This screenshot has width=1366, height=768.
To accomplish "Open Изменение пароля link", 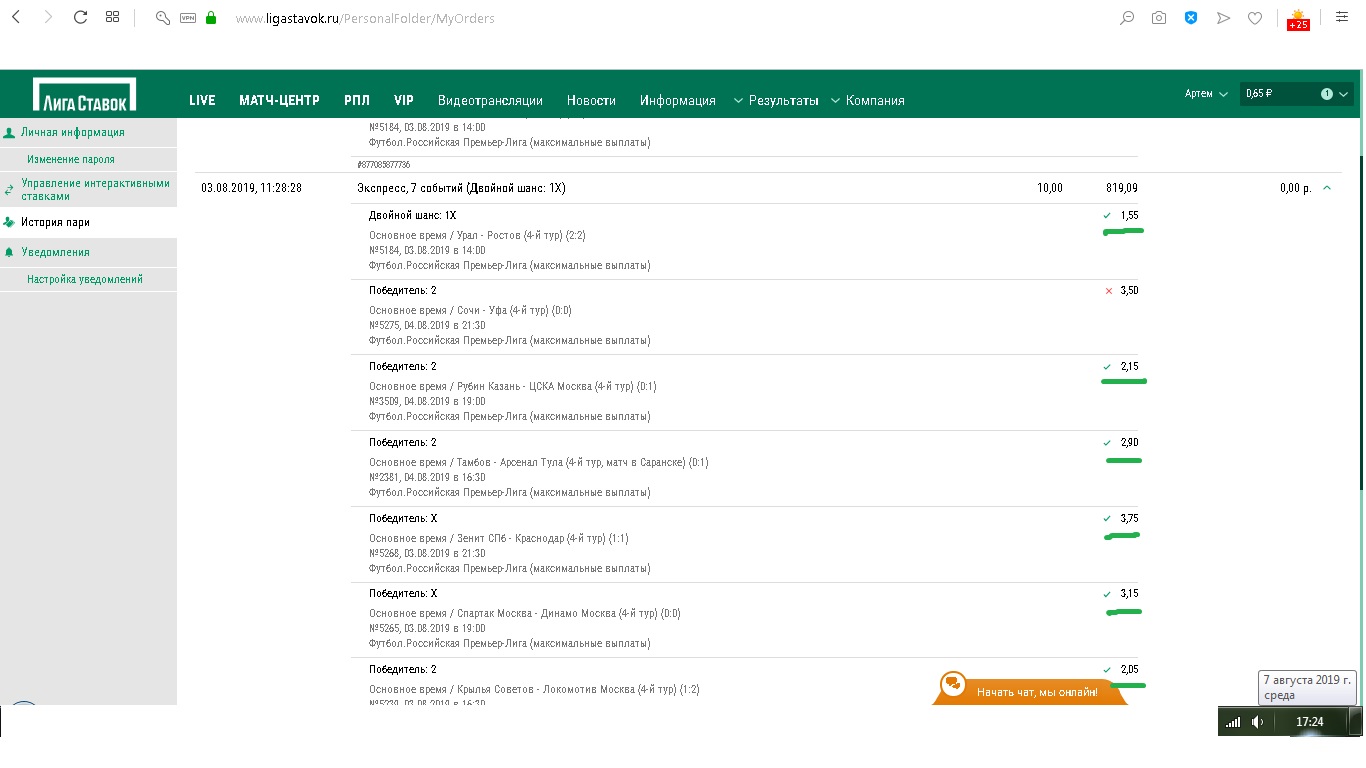I will [x=71, y=159].
